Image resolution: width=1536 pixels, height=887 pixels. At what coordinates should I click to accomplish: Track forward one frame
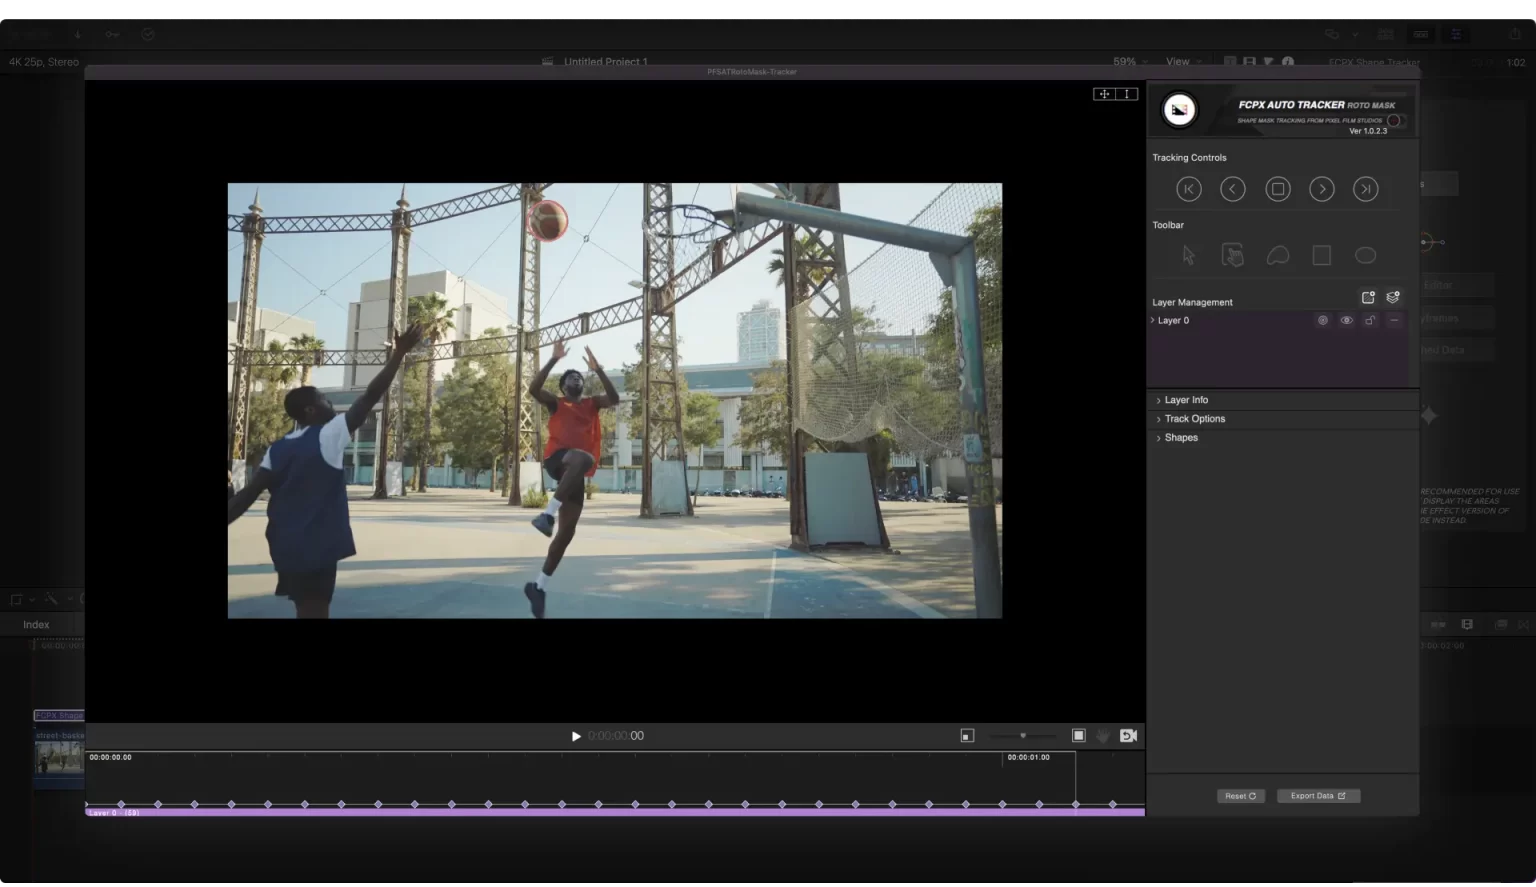point(1322,189)
